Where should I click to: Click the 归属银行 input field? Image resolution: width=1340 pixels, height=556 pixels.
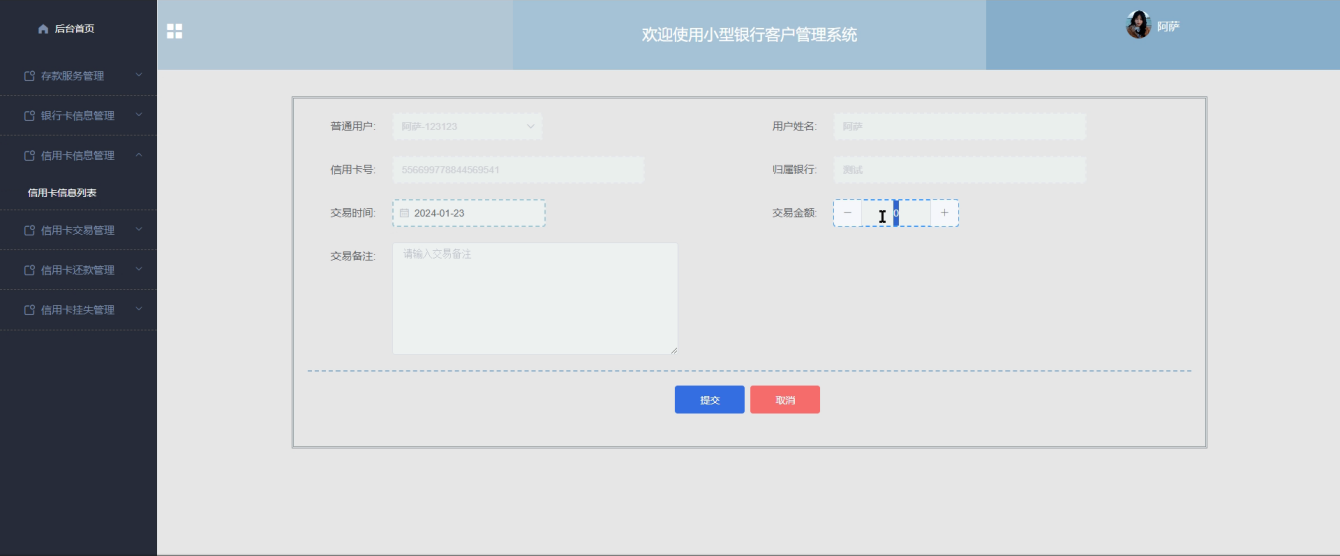tap(960, 170)
